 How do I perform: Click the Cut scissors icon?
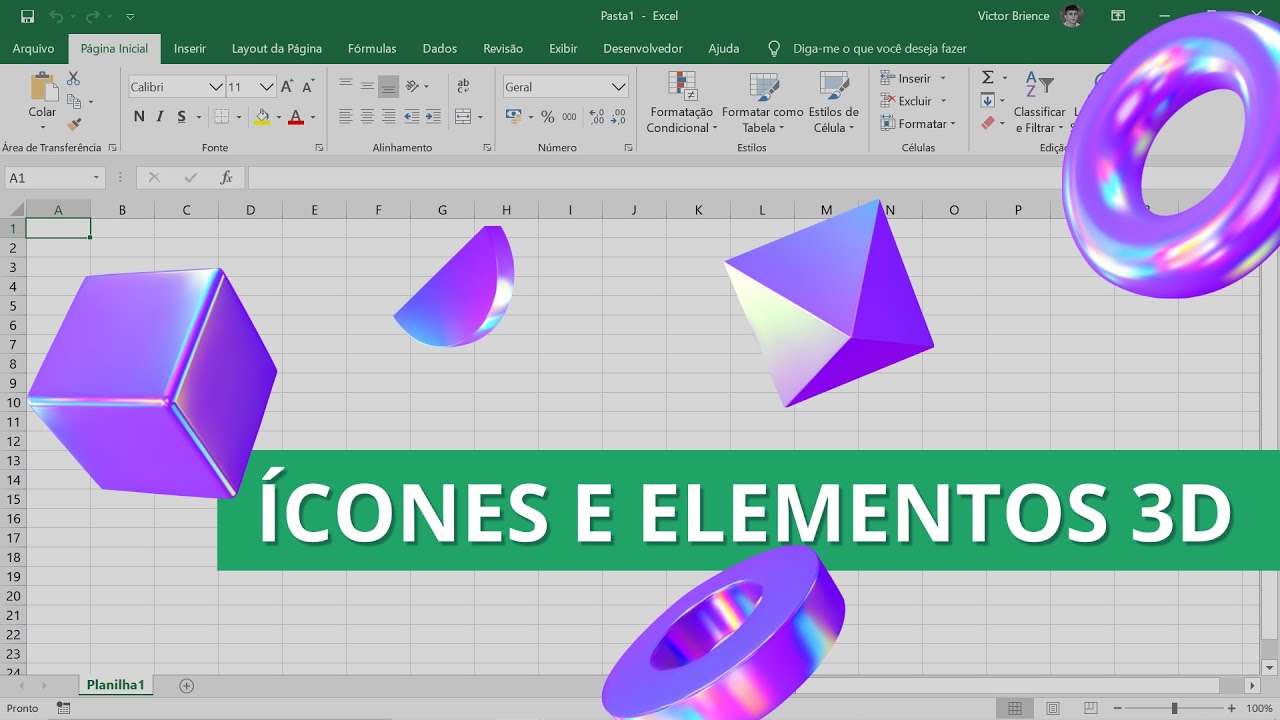pyautogui.click(x=74, y=78)
